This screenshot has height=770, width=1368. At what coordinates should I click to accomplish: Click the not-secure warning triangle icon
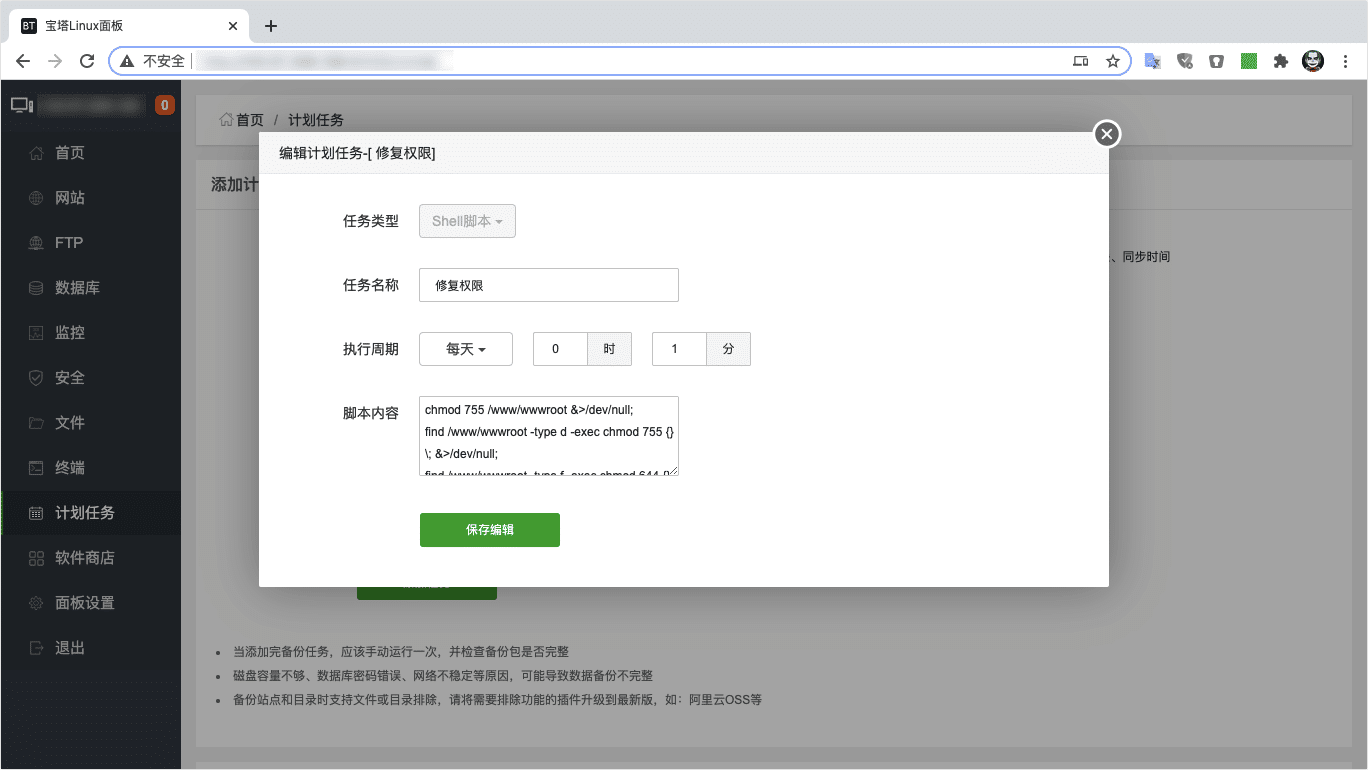(127, 61)
